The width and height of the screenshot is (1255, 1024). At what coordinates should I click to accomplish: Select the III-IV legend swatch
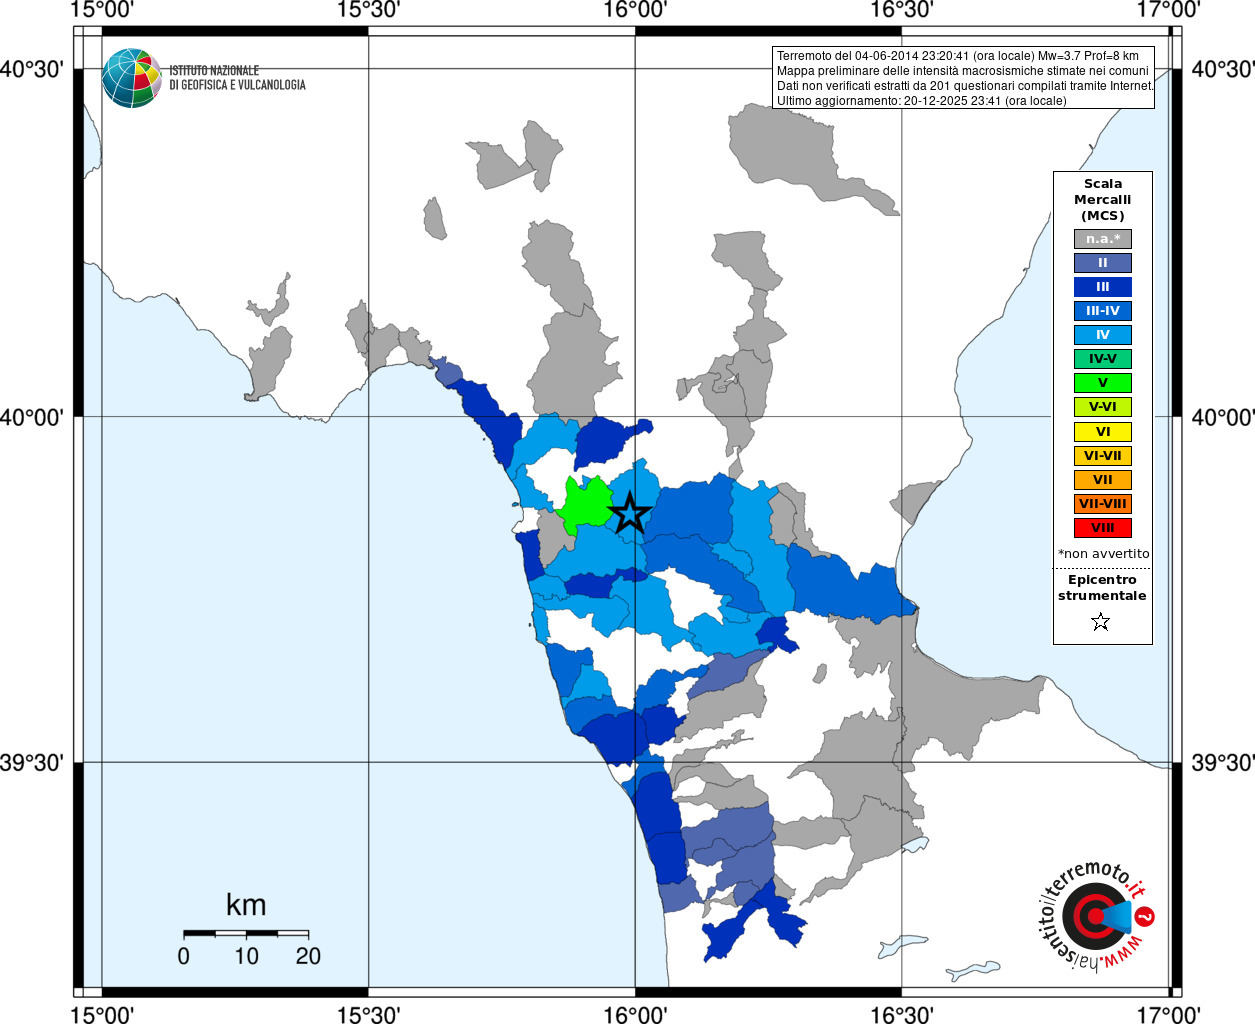(x=1103, y=311)
